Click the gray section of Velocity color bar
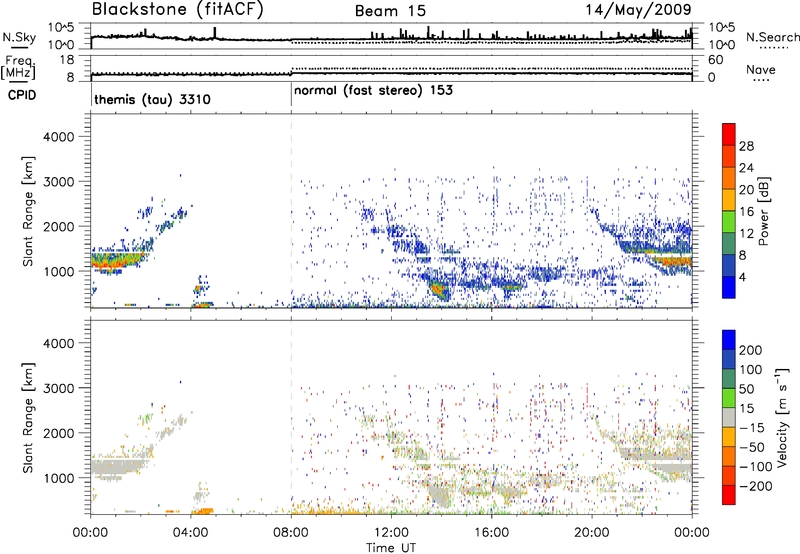800x554 pixels. point(729,418)
